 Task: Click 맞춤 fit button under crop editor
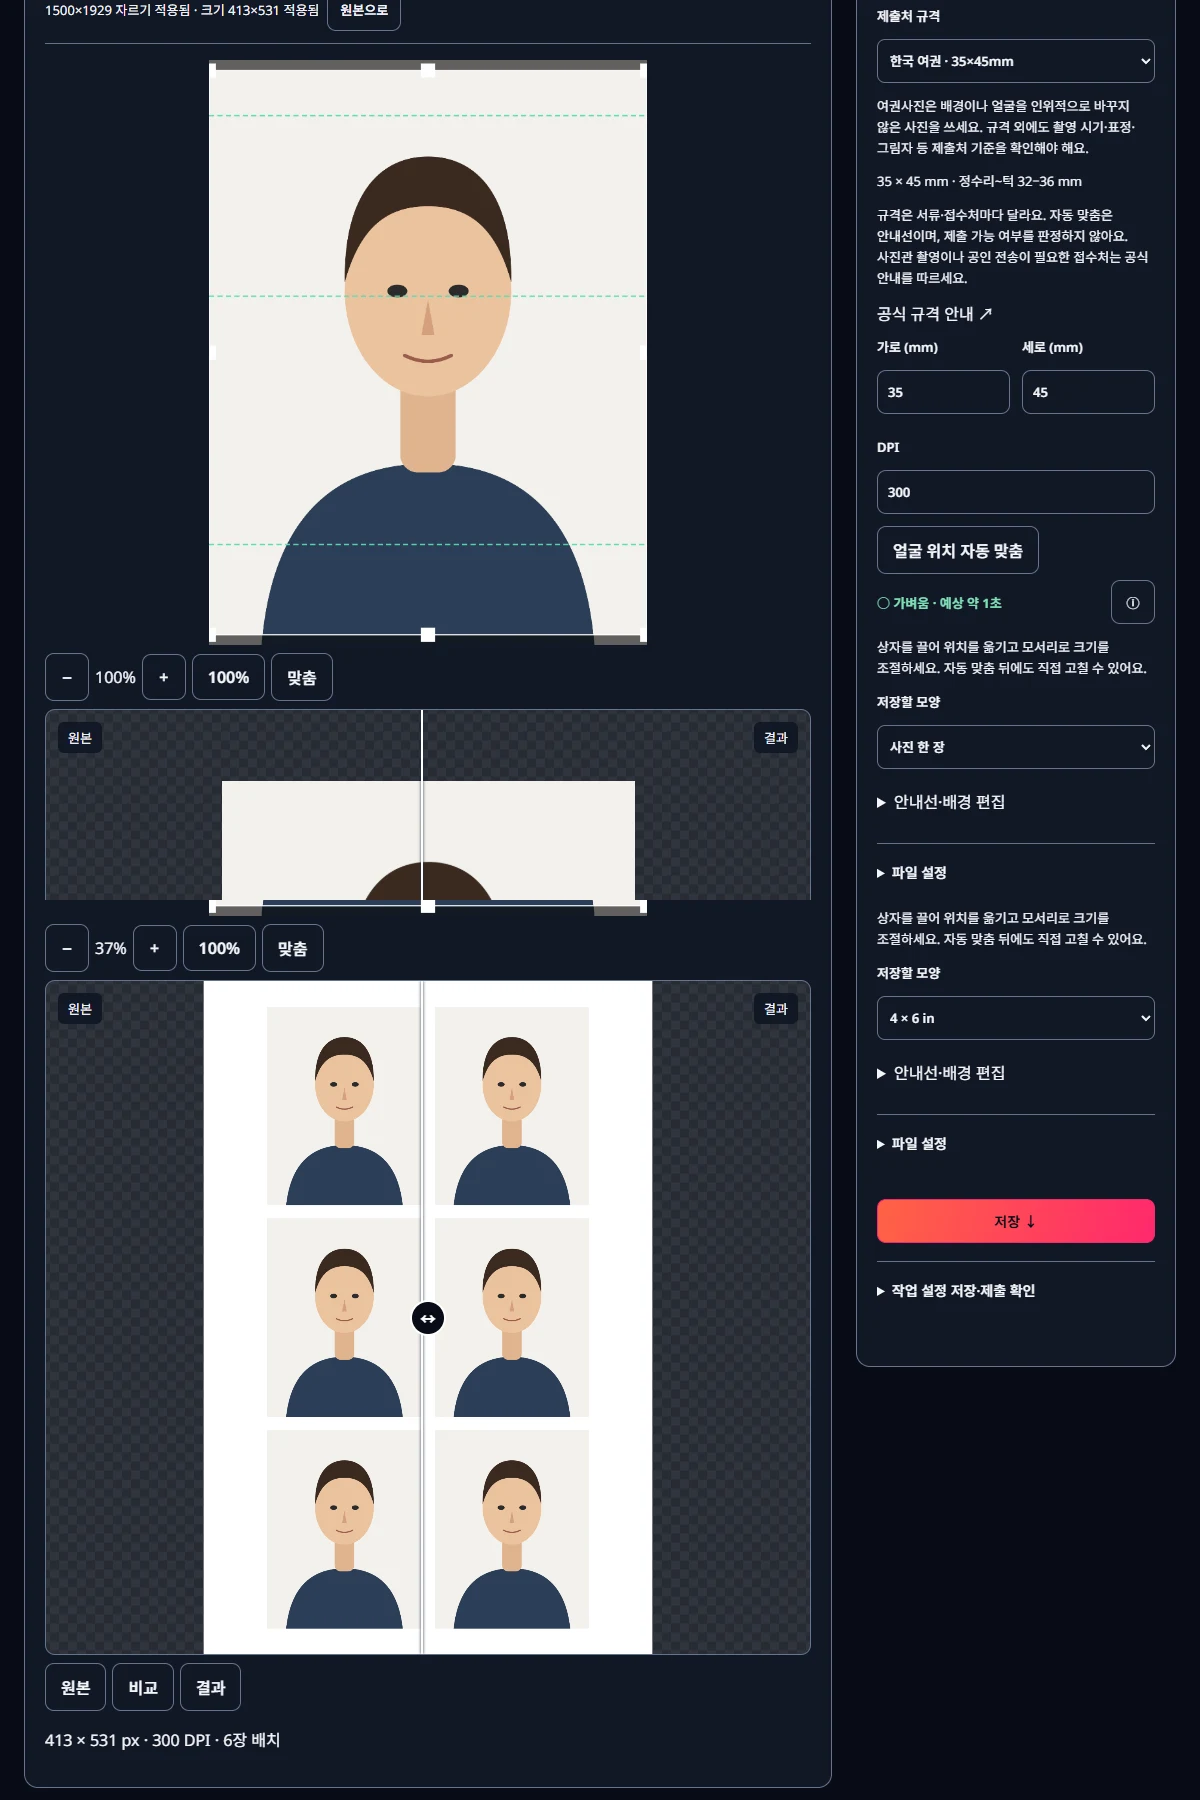click(x=302, y=677)
